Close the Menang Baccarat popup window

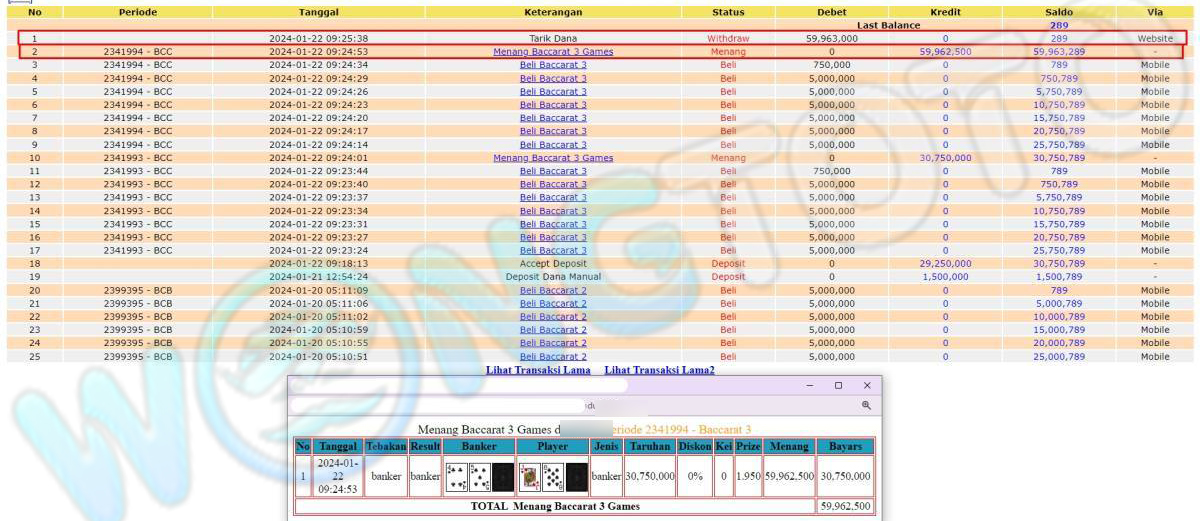pos(867,385)
